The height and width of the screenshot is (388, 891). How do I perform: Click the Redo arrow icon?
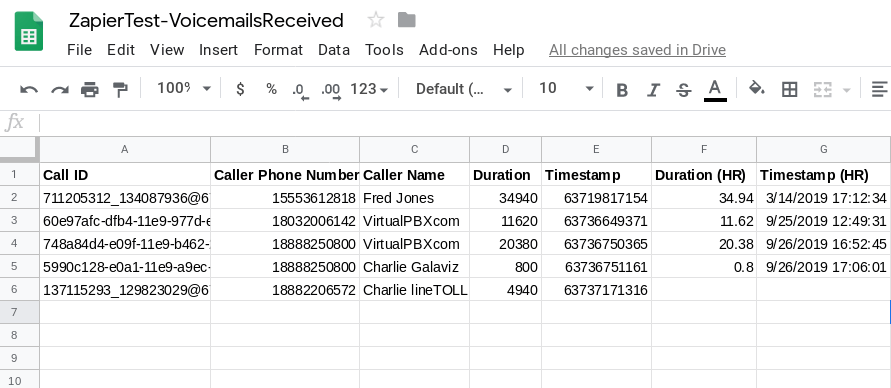(x=60, y=89)
